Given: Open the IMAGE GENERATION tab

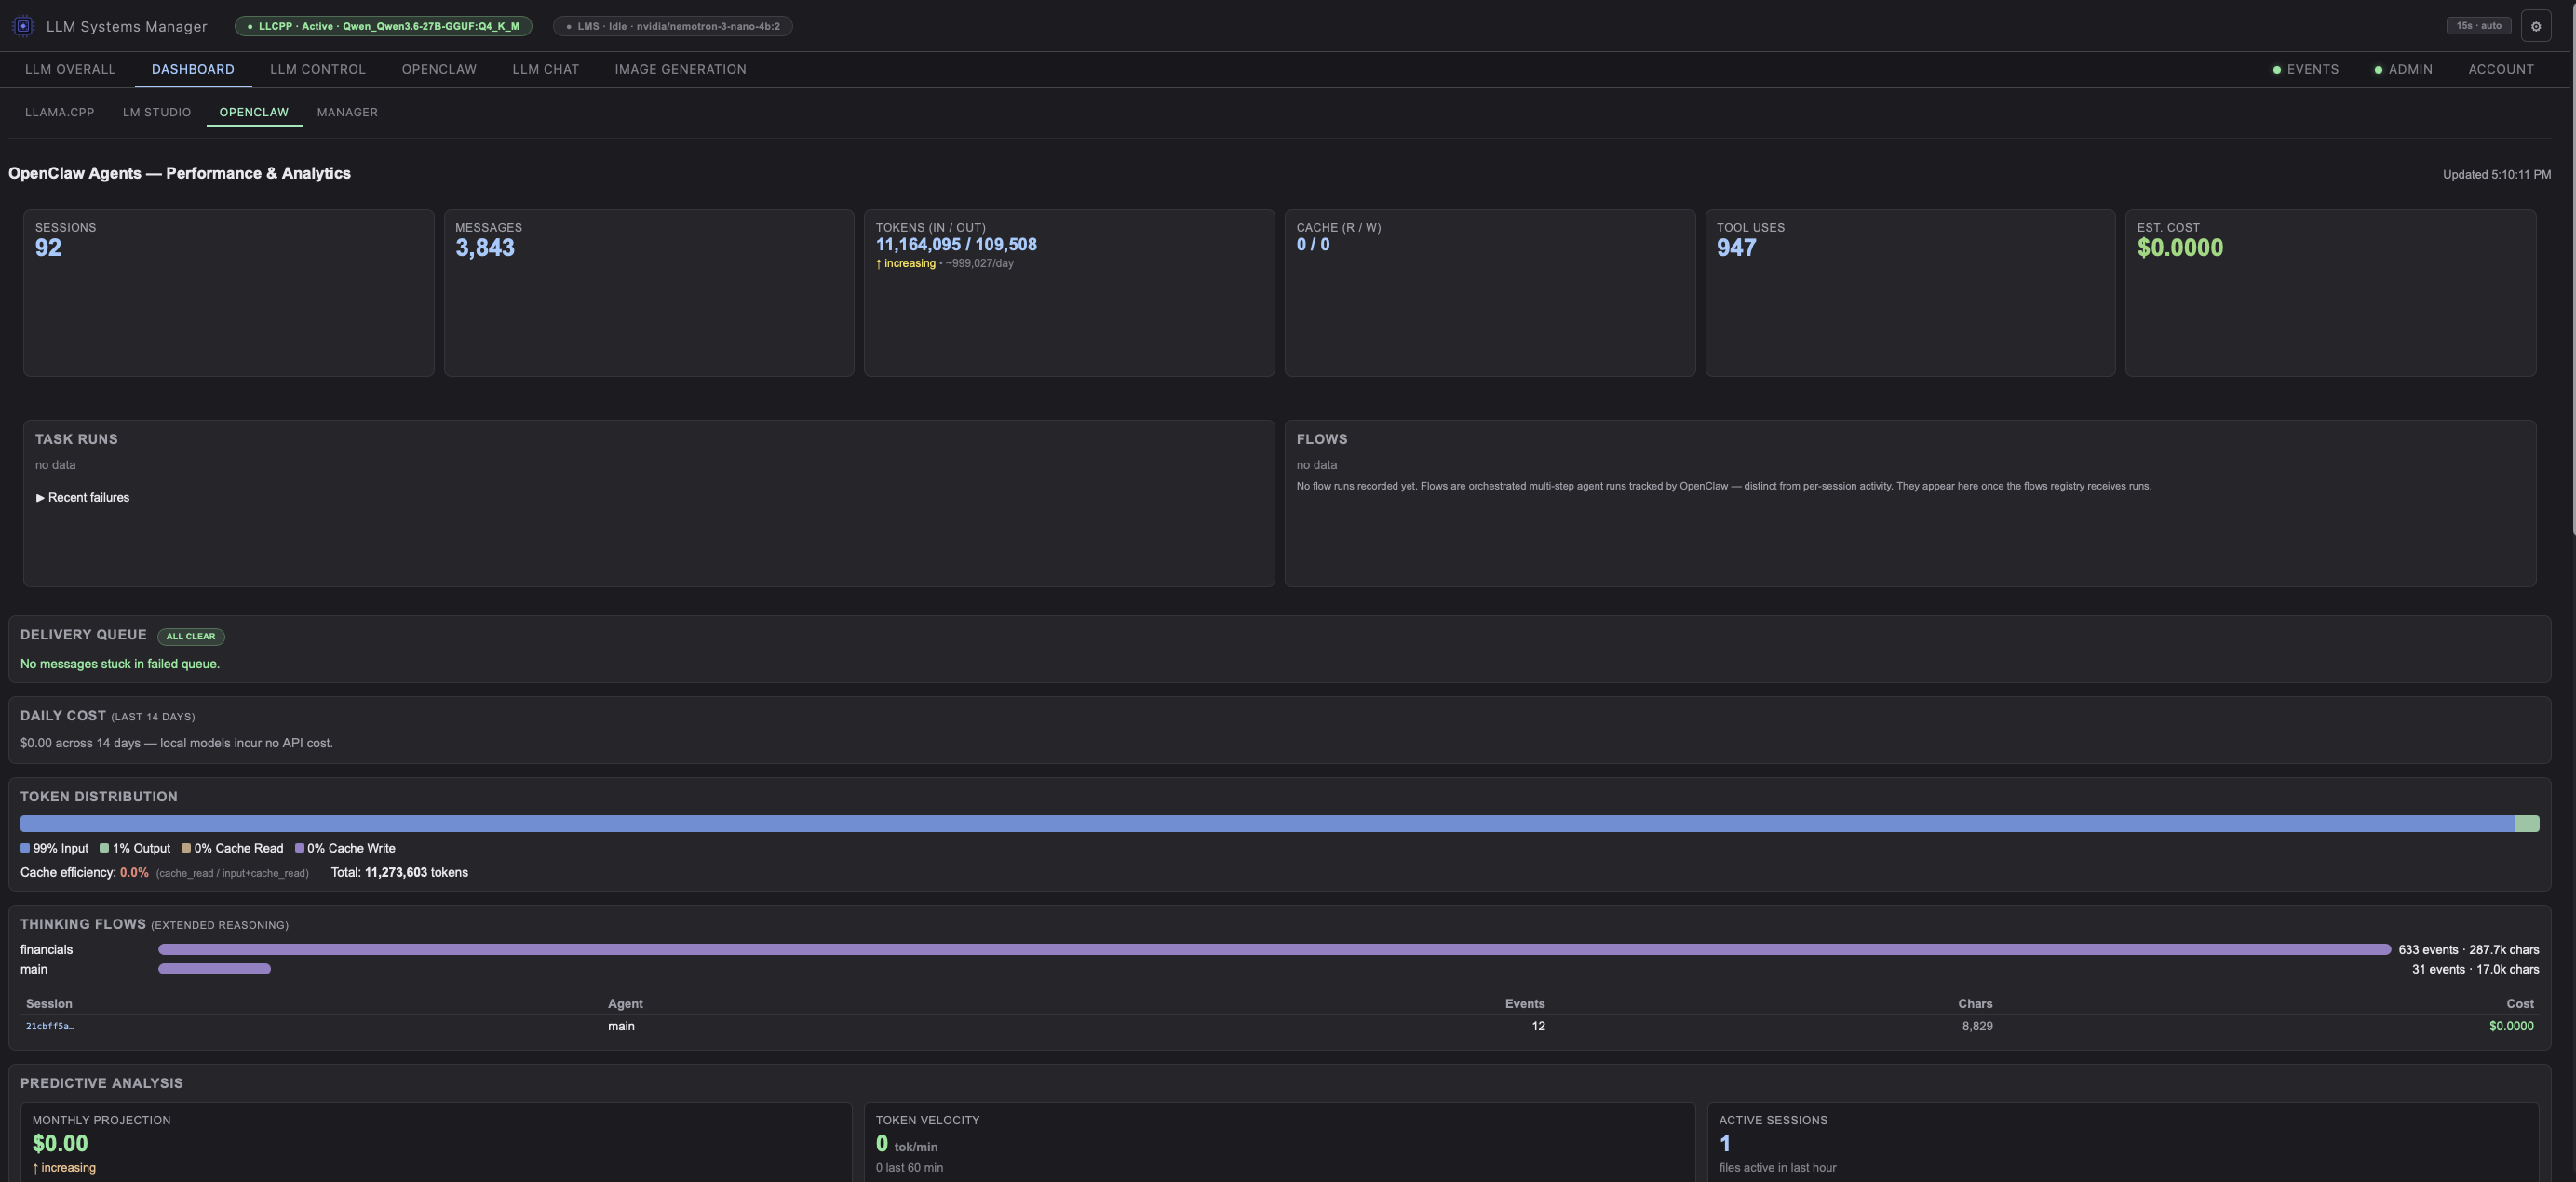Looking at the screenshot, I should click(680, 69).
